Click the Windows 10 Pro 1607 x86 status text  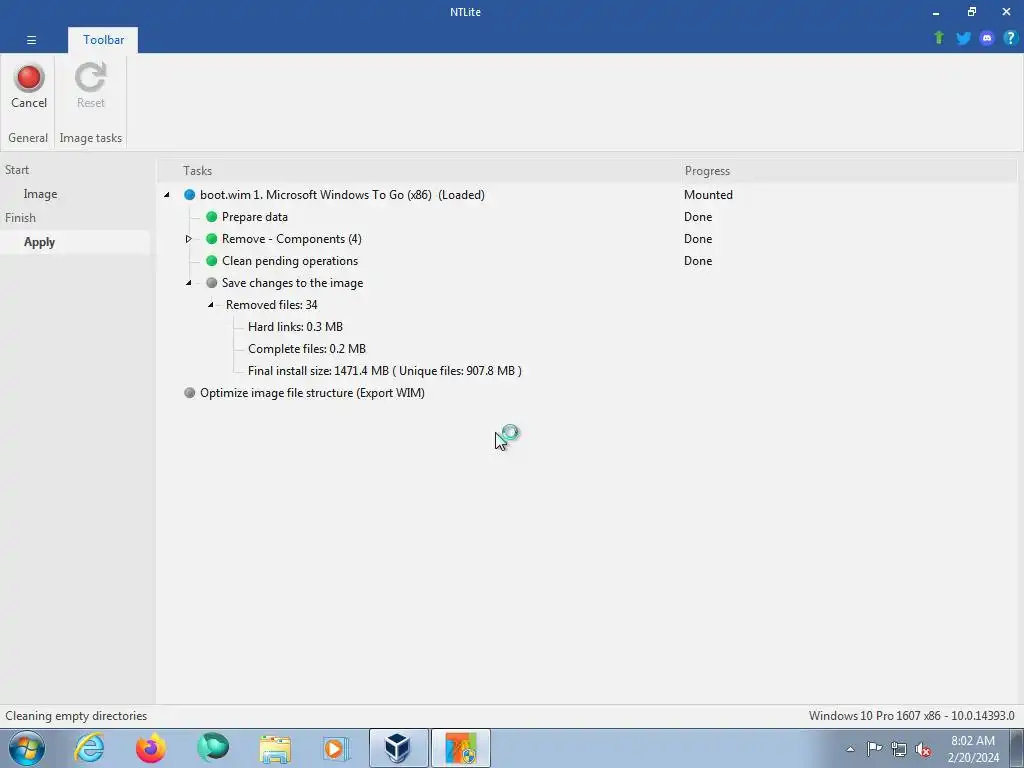coord(911,716)
